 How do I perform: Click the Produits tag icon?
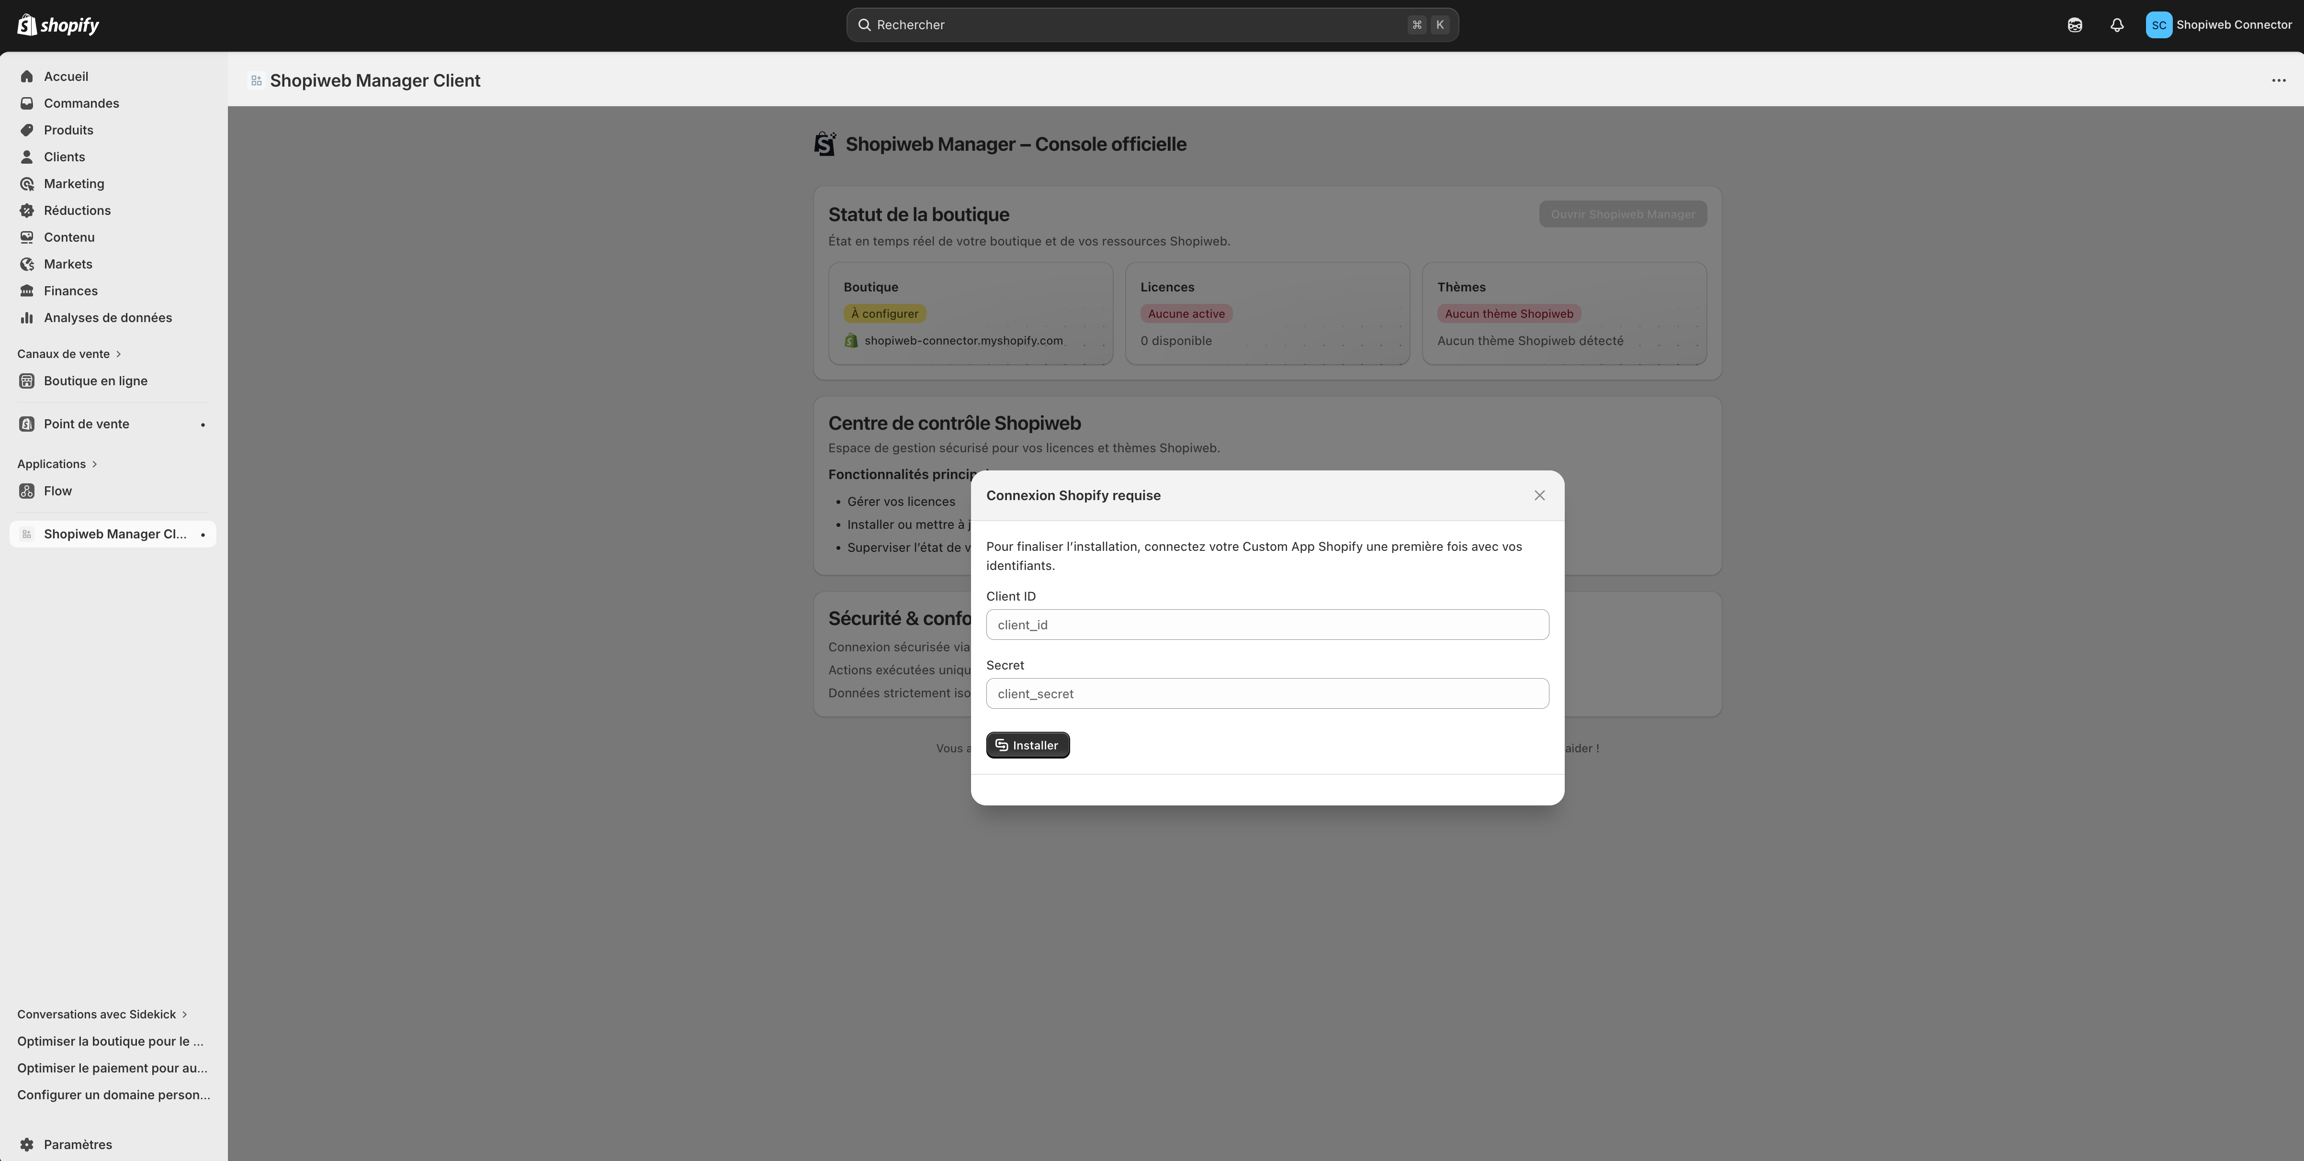click(x=27, y=130)
